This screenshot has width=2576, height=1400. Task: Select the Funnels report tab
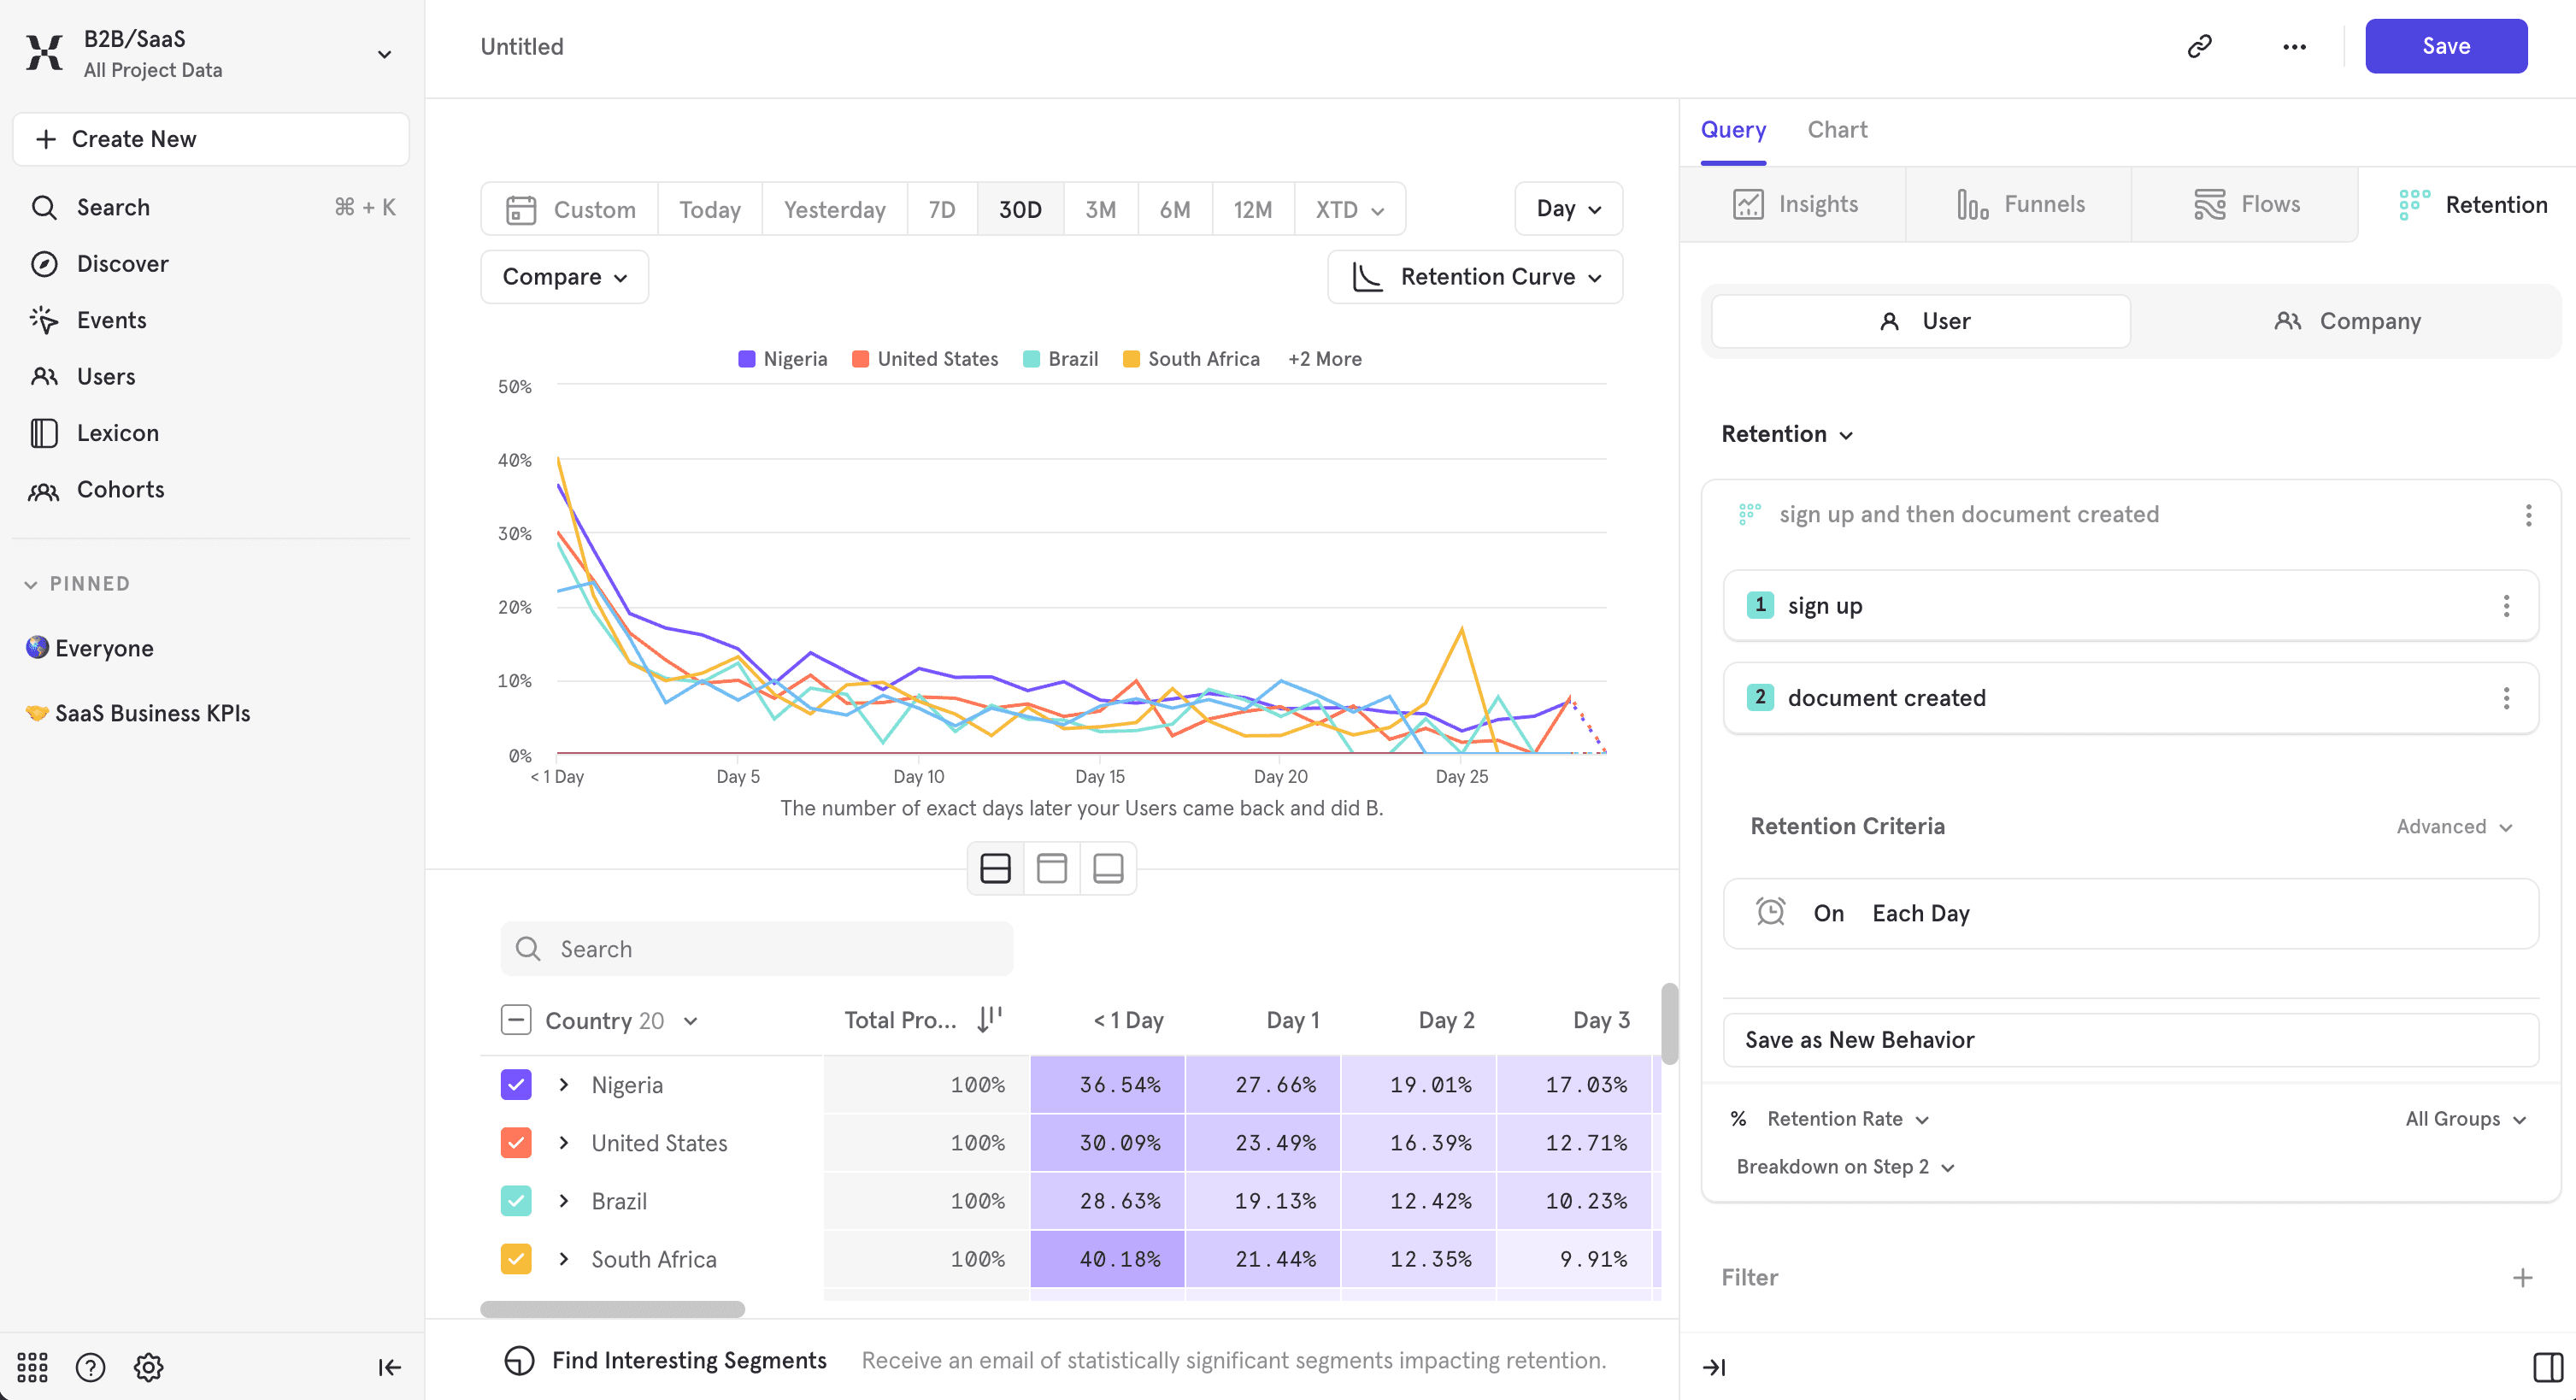point(2020,205)
